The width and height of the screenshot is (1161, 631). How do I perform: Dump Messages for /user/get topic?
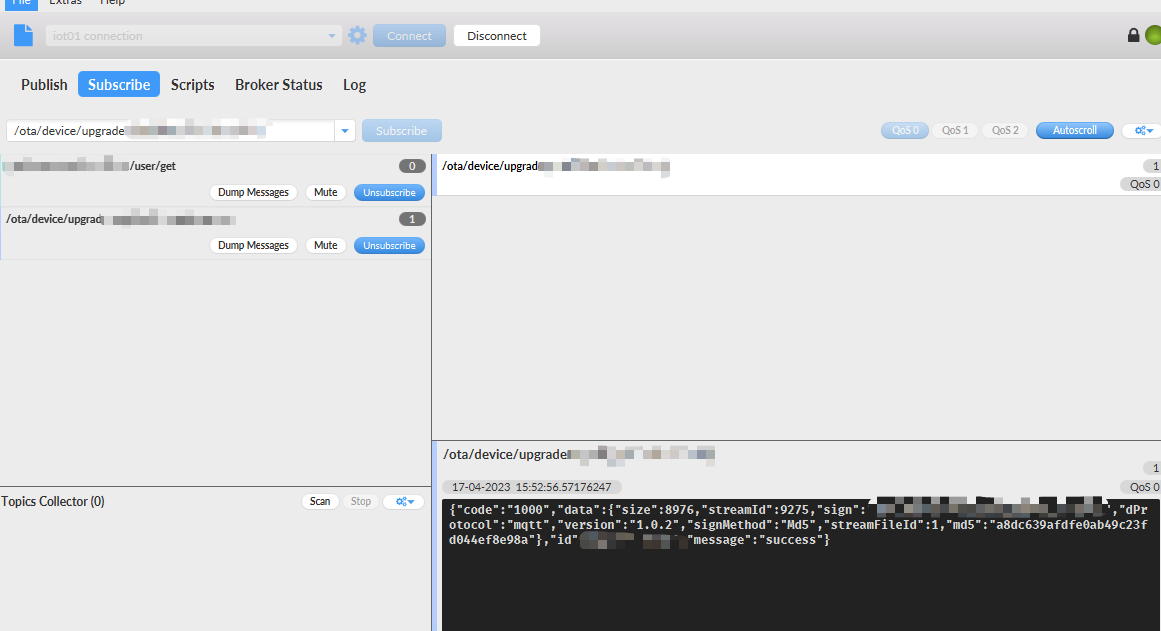[253, 193]
